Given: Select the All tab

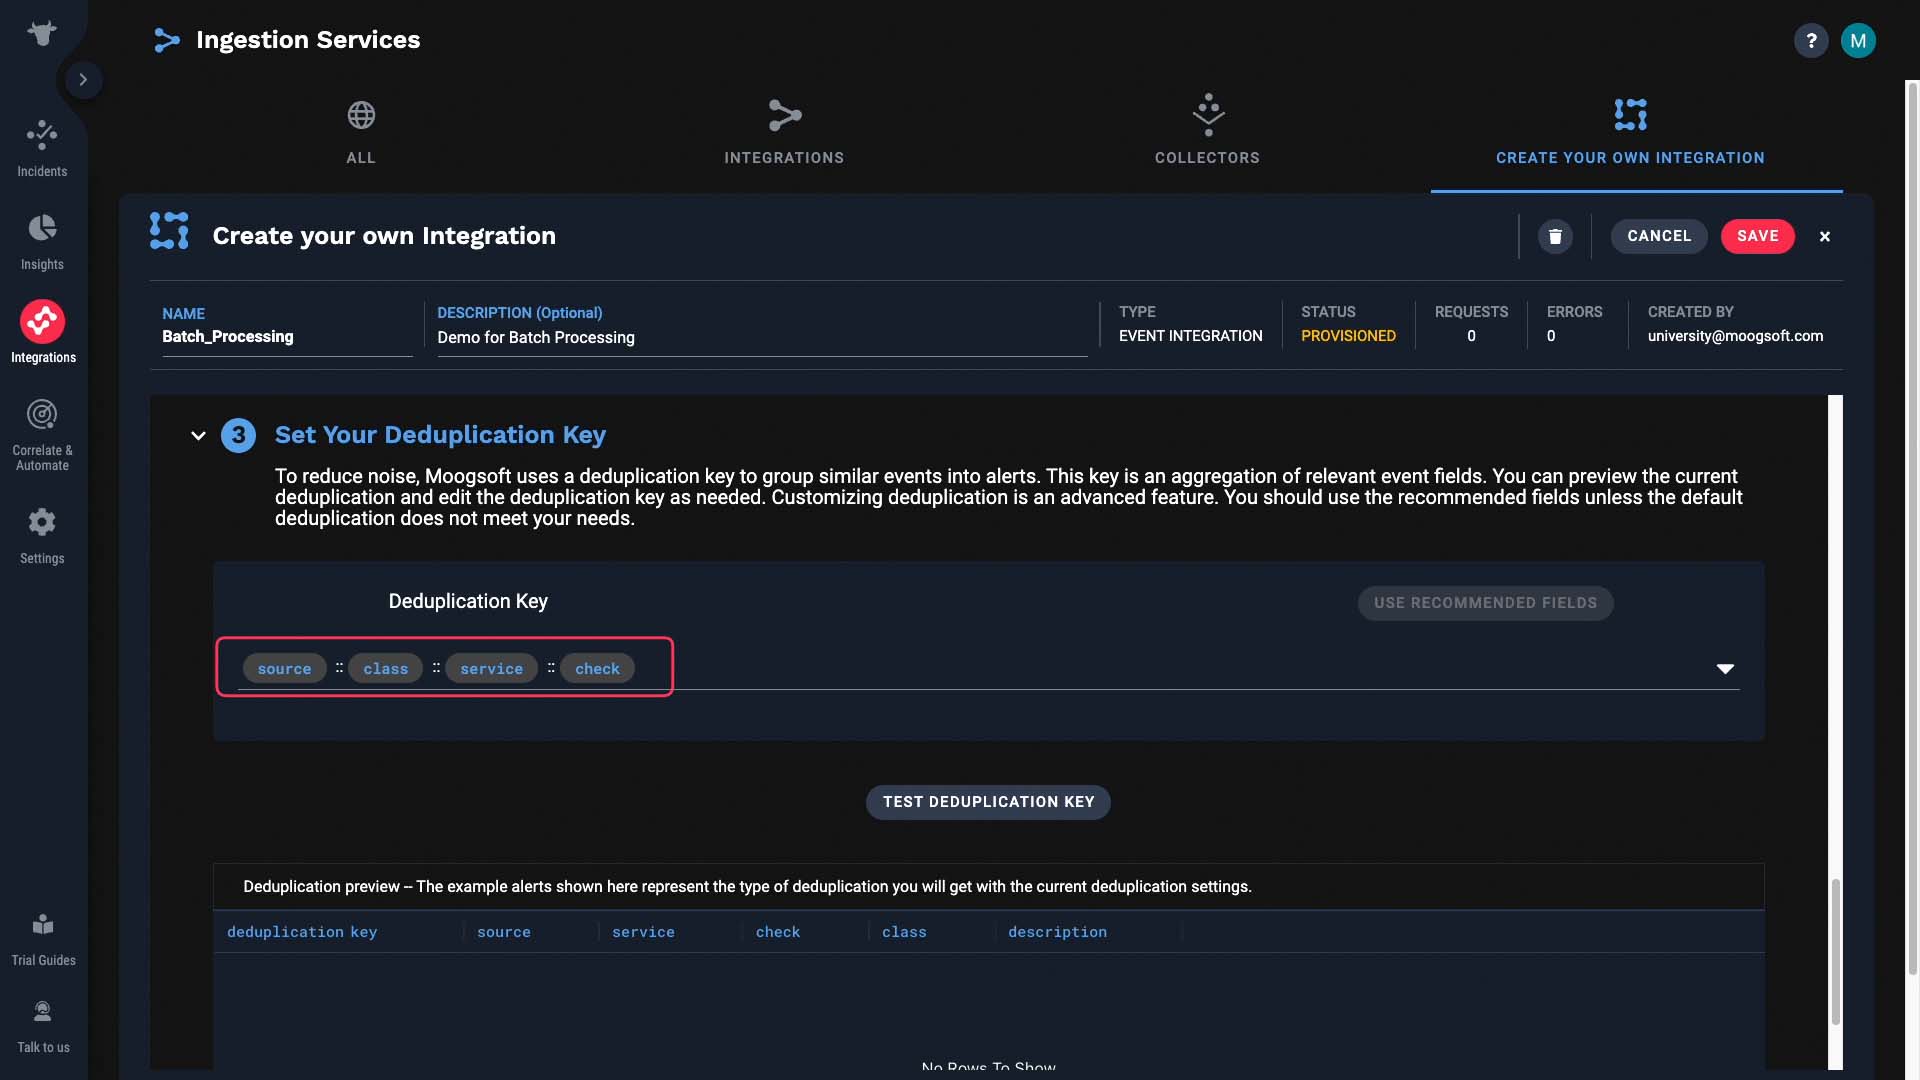Looking at the screenshot, I should (x=361, y=130).
